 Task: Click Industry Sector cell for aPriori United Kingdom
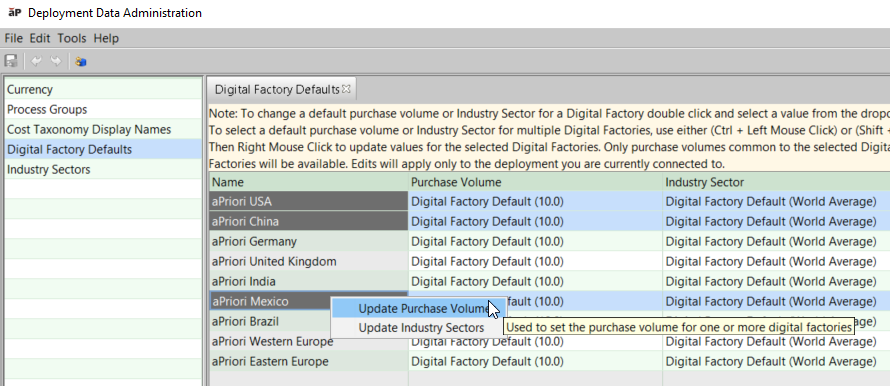[x=776, y=261]
